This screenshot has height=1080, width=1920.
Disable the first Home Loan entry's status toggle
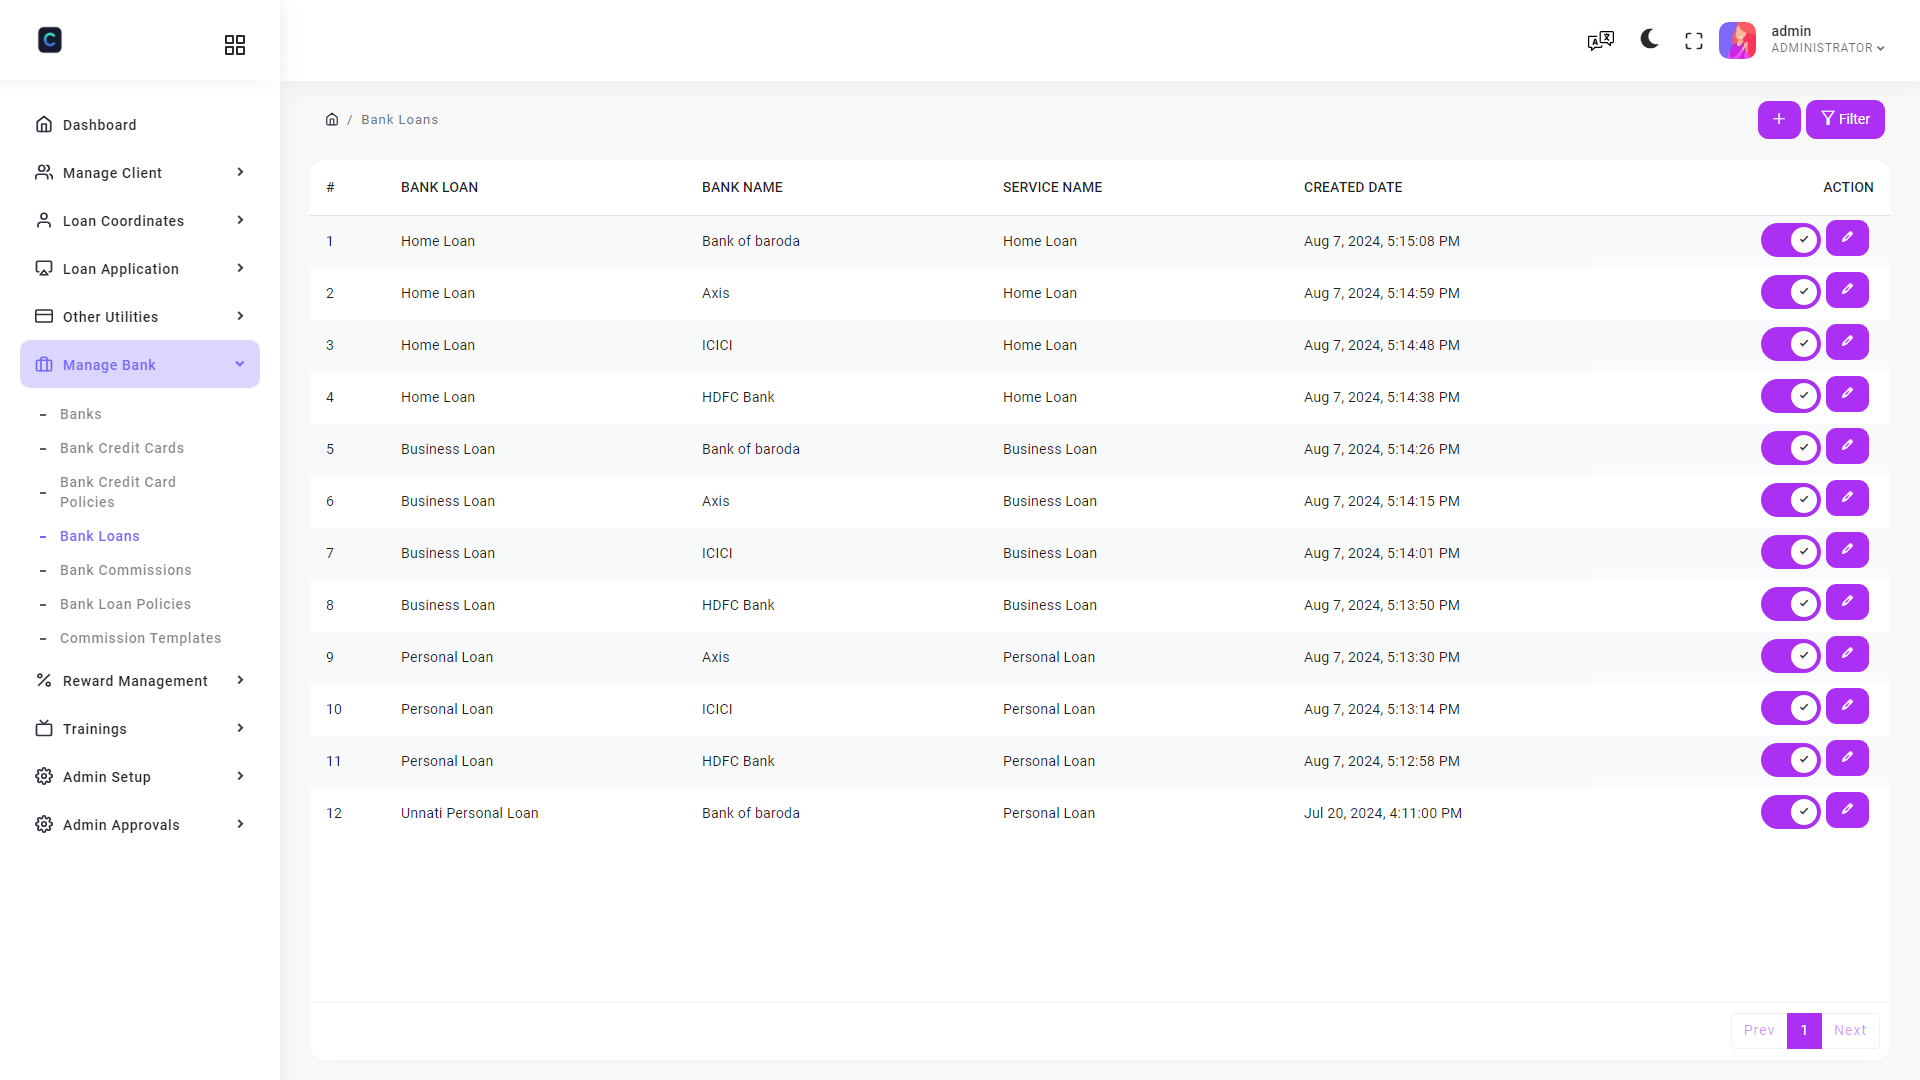pyautogui.click(x=1791, y=239)
